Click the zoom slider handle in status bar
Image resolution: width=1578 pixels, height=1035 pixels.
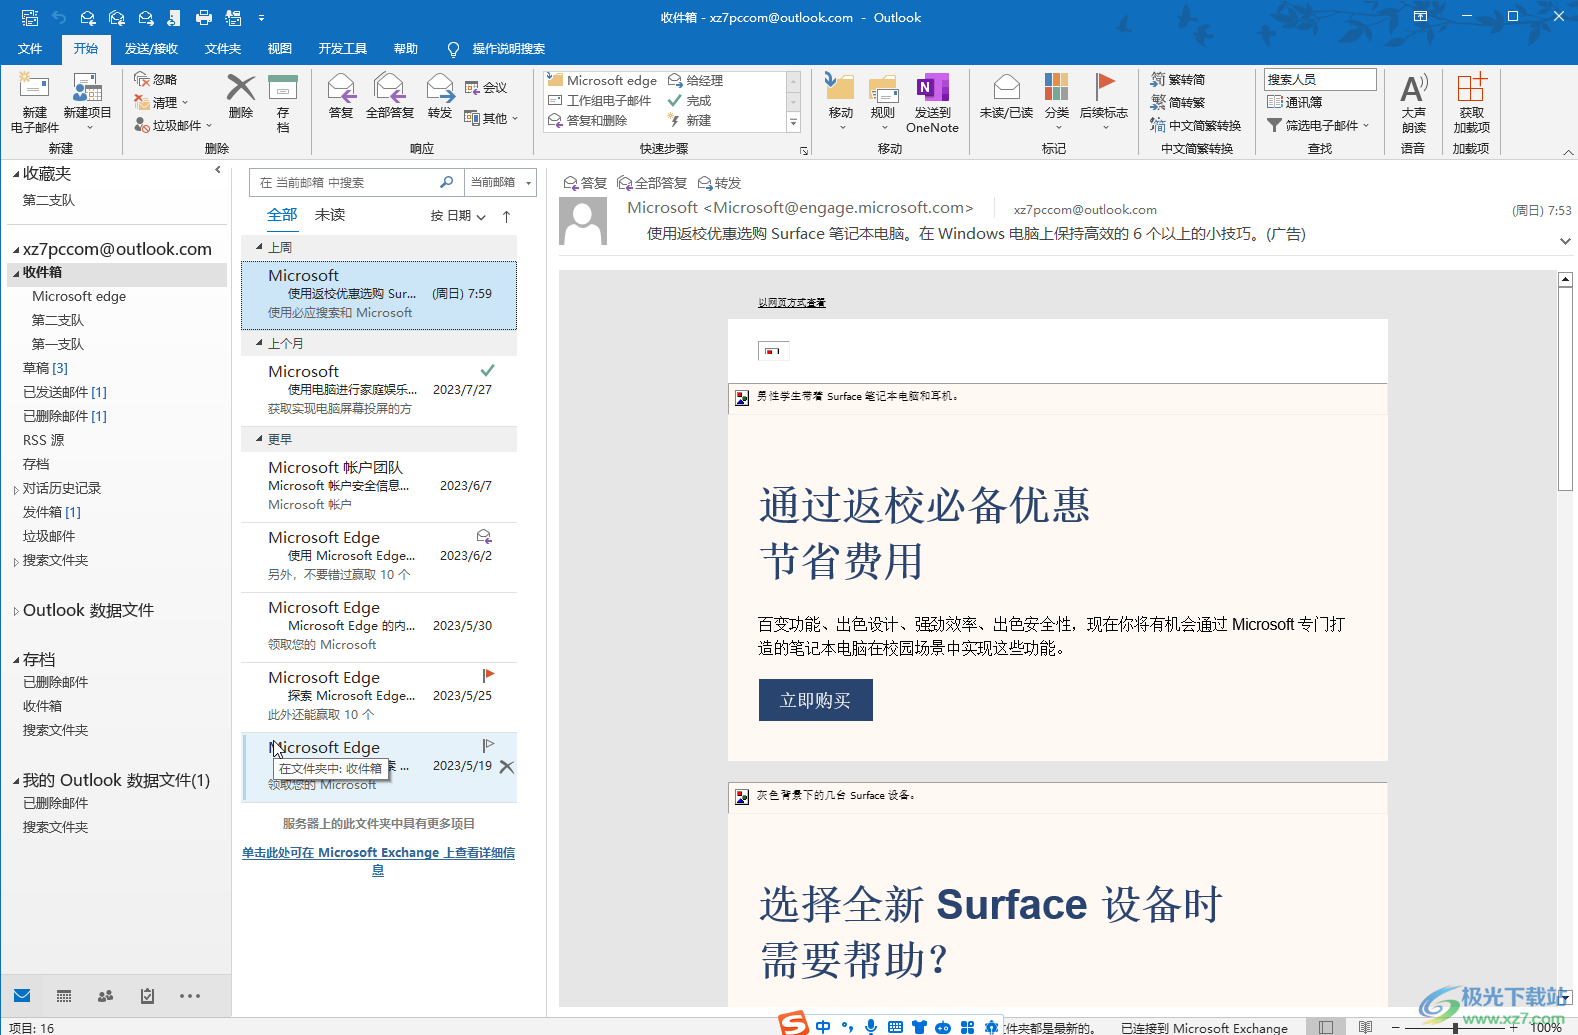click(1455, 1027)
